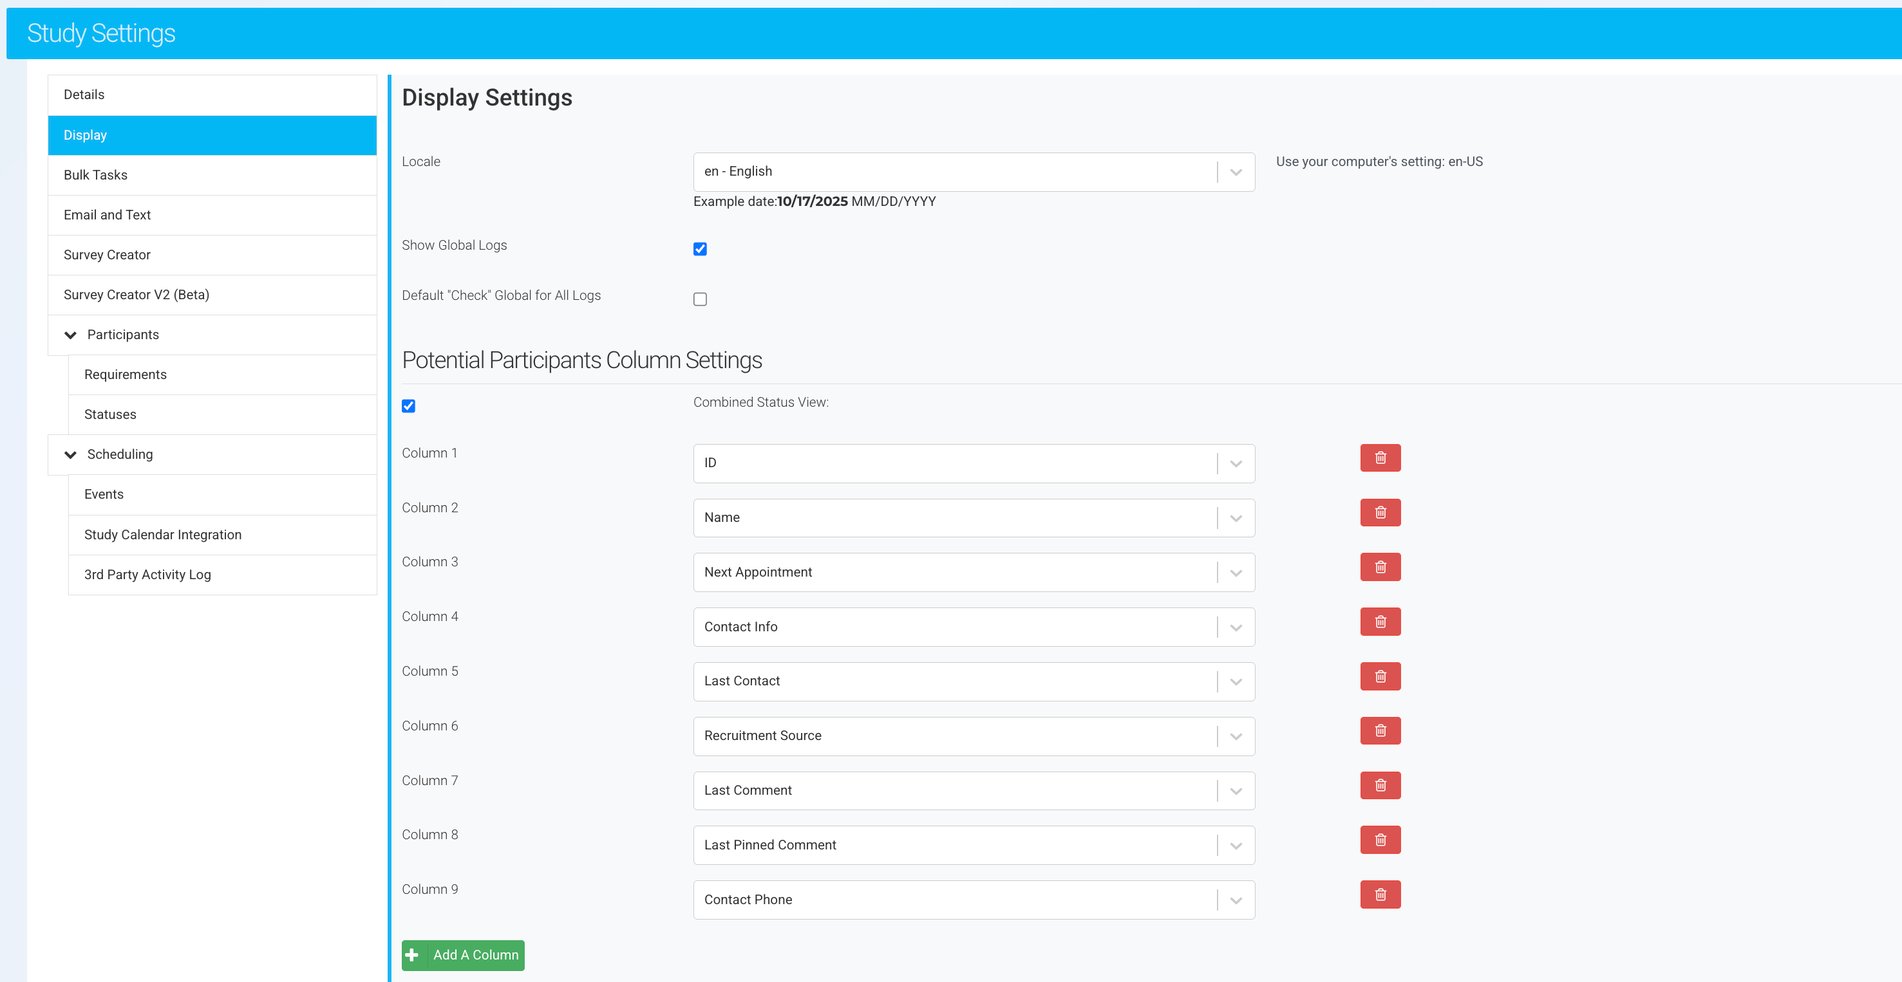Remove the Contact Phone column
1902x982 pixels.
pyautogui.click(x=1380, y=895)
